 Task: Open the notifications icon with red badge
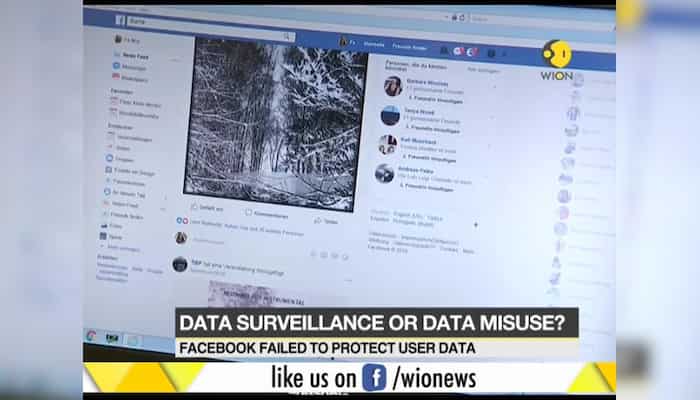point(472,52)
